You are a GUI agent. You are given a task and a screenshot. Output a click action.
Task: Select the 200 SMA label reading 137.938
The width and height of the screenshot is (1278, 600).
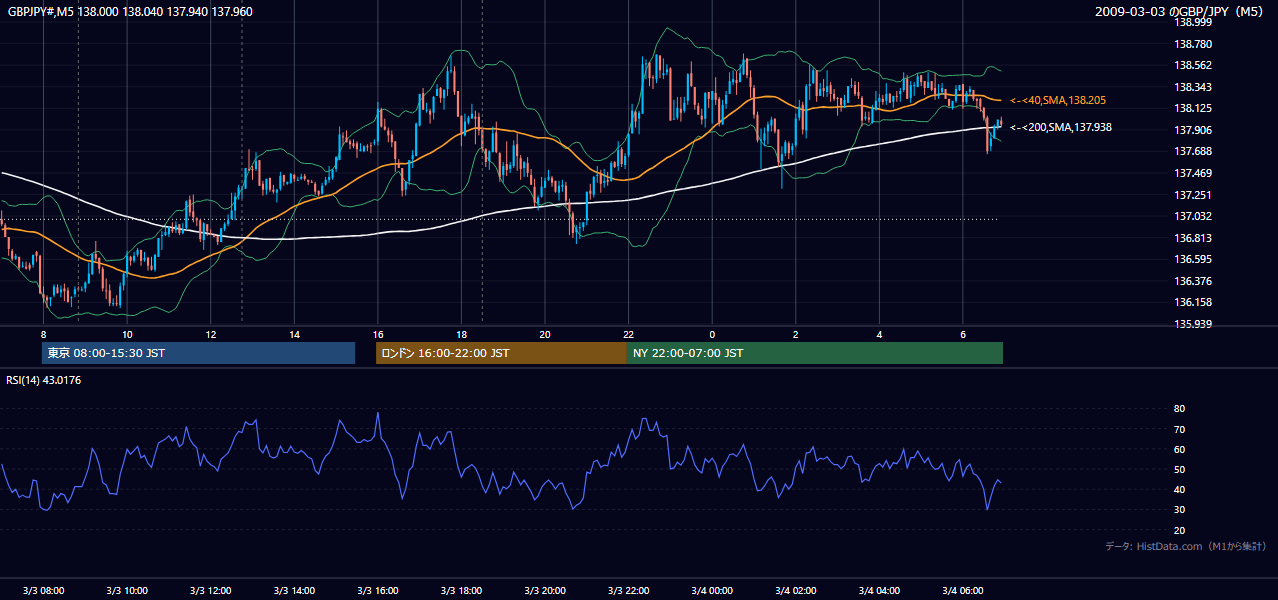point(1061,127)
